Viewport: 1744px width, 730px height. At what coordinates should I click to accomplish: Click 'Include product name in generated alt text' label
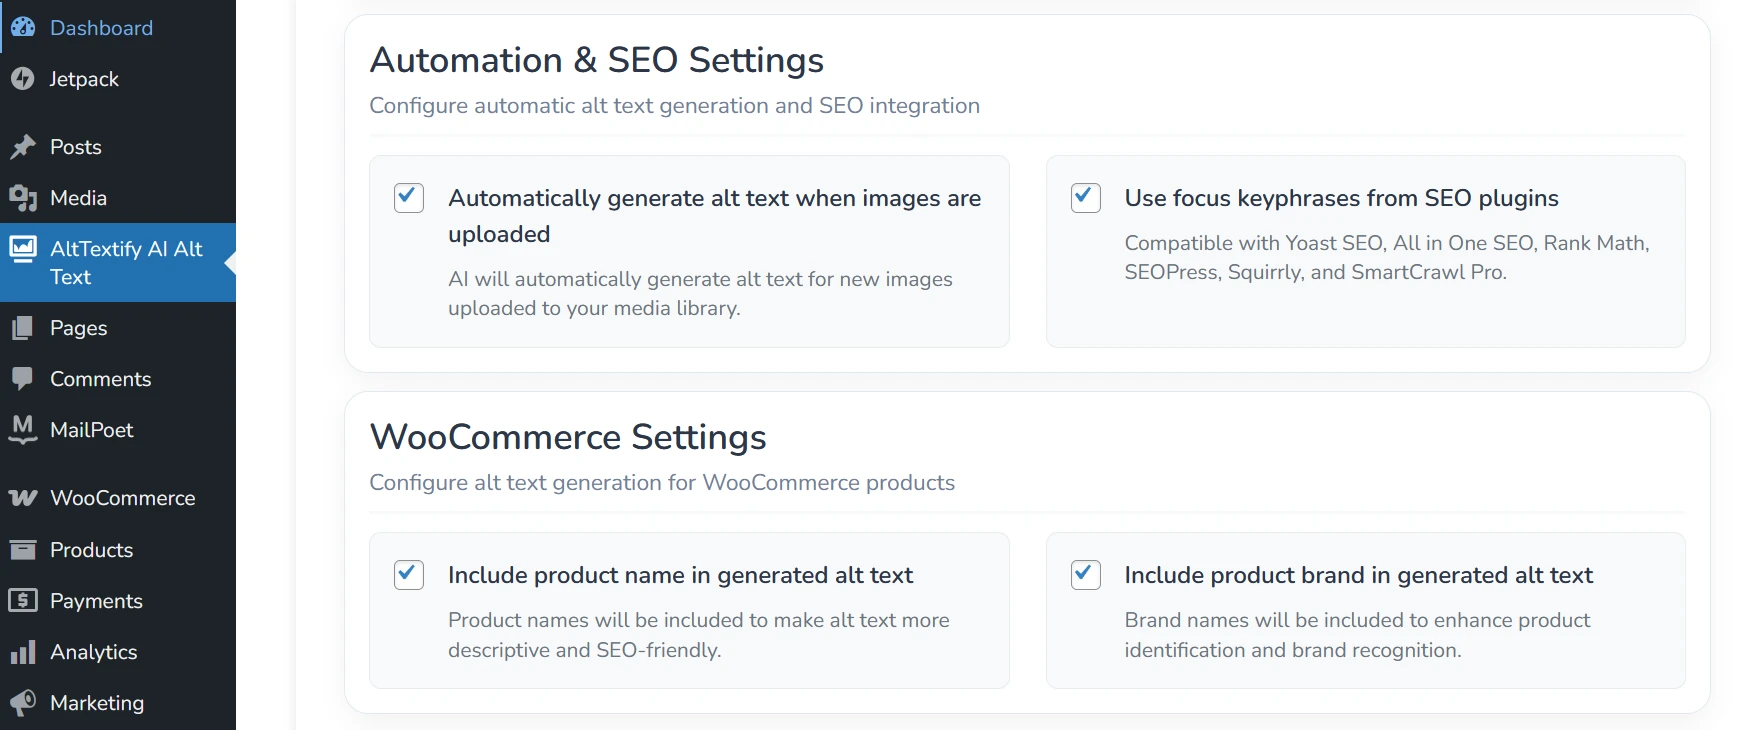pos(680,575)
